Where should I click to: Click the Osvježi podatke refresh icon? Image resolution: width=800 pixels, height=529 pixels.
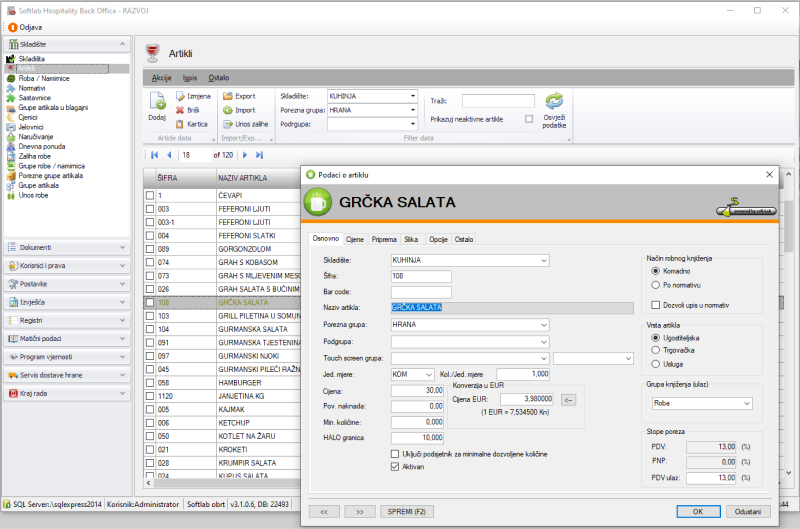coord(554,101)
